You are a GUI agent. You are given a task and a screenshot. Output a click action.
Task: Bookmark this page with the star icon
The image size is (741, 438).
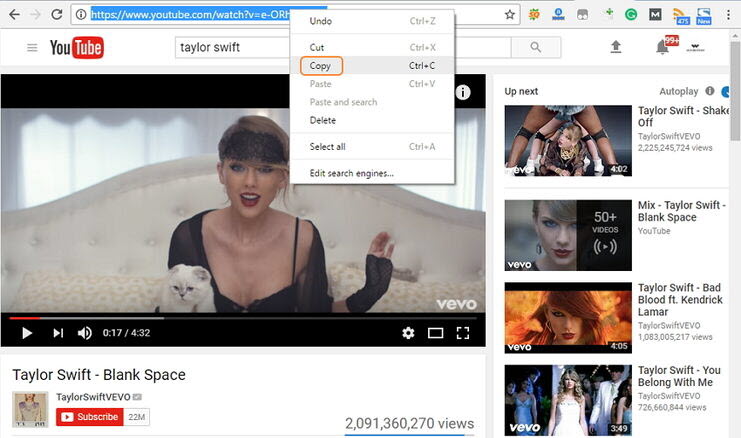pyautogui.click(x=509, y=15)
